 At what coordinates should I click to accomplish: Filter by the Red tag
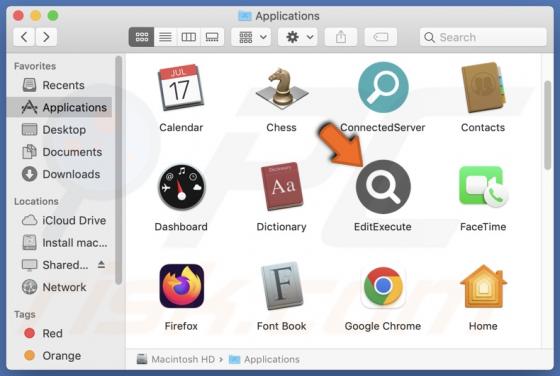pyautogui.click(x=59, y=334)
